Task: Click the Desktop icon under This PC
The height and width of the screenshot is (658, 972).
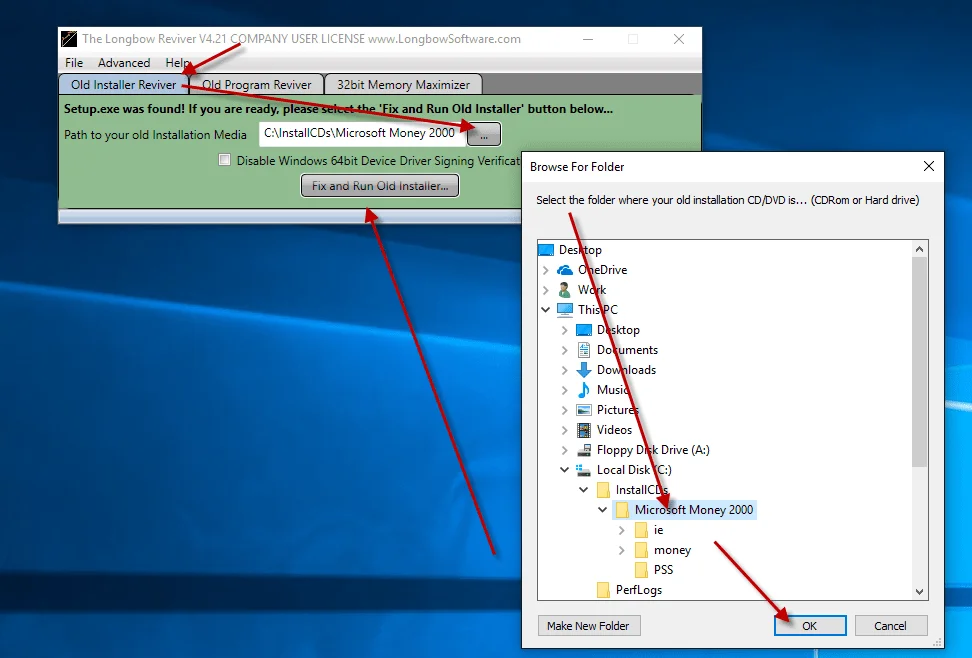Action: [584, 330]
